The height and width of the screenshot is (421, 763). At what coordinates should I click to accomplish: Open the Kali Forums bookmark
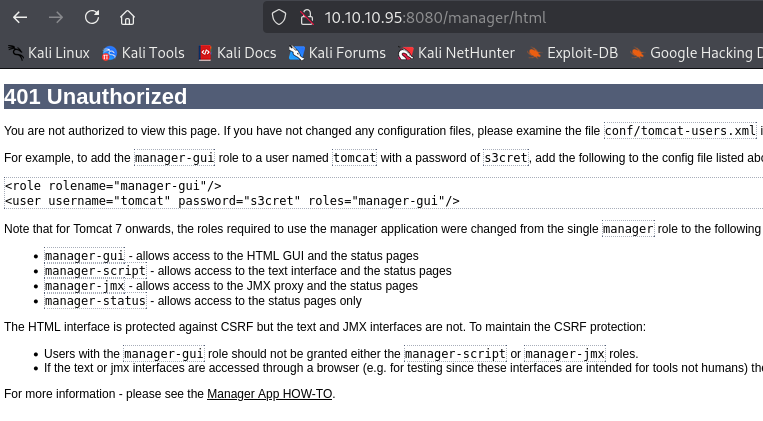337,53
